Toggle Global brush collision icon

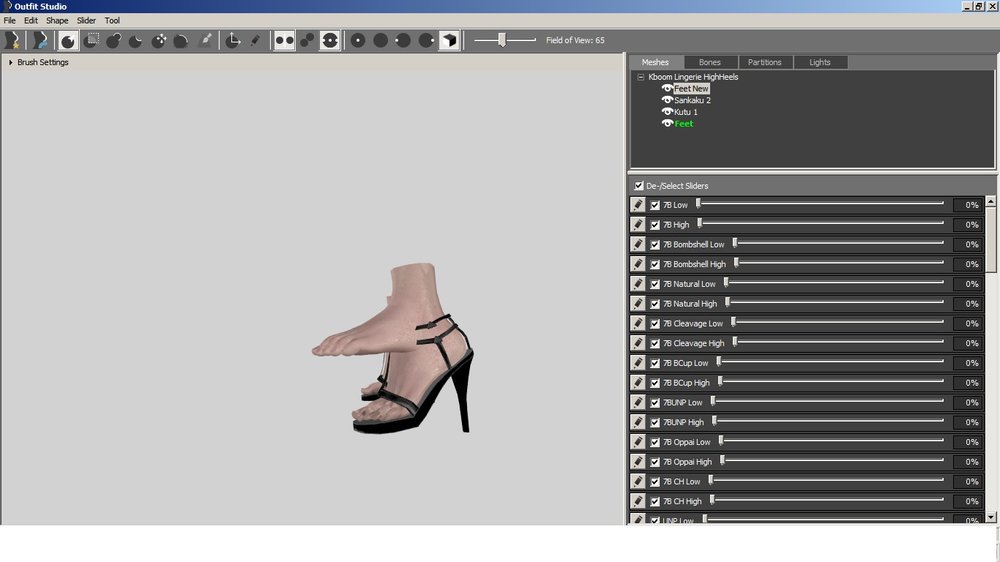330,40
